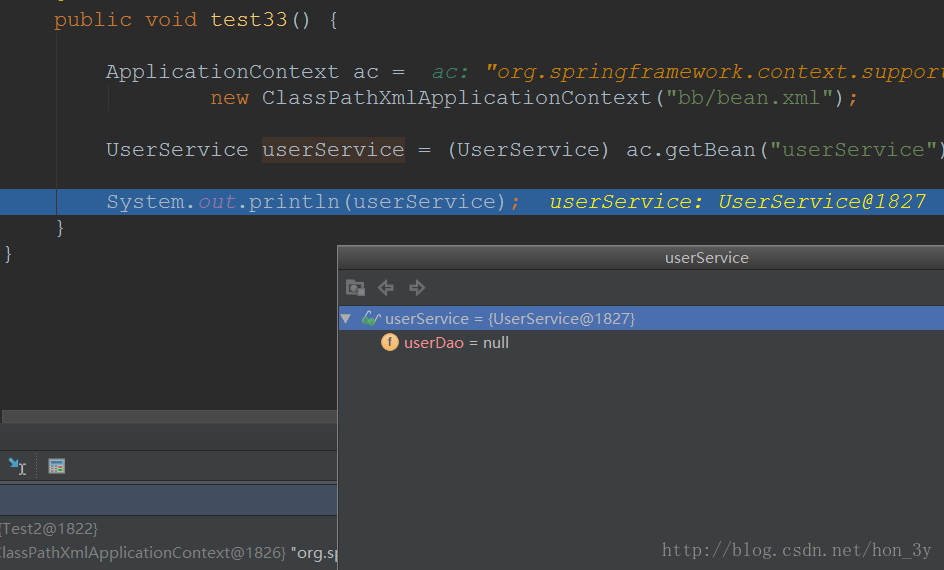Click the "bb/bean.xml" string literal
Image resolution: width=944 pixels, height=570 pixels.
point(749,98)
